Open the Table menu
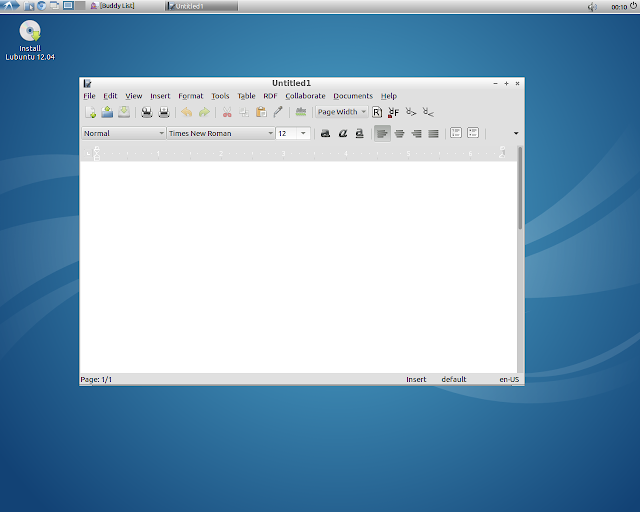The image size is (640, 512). click(x=246, y=96)
